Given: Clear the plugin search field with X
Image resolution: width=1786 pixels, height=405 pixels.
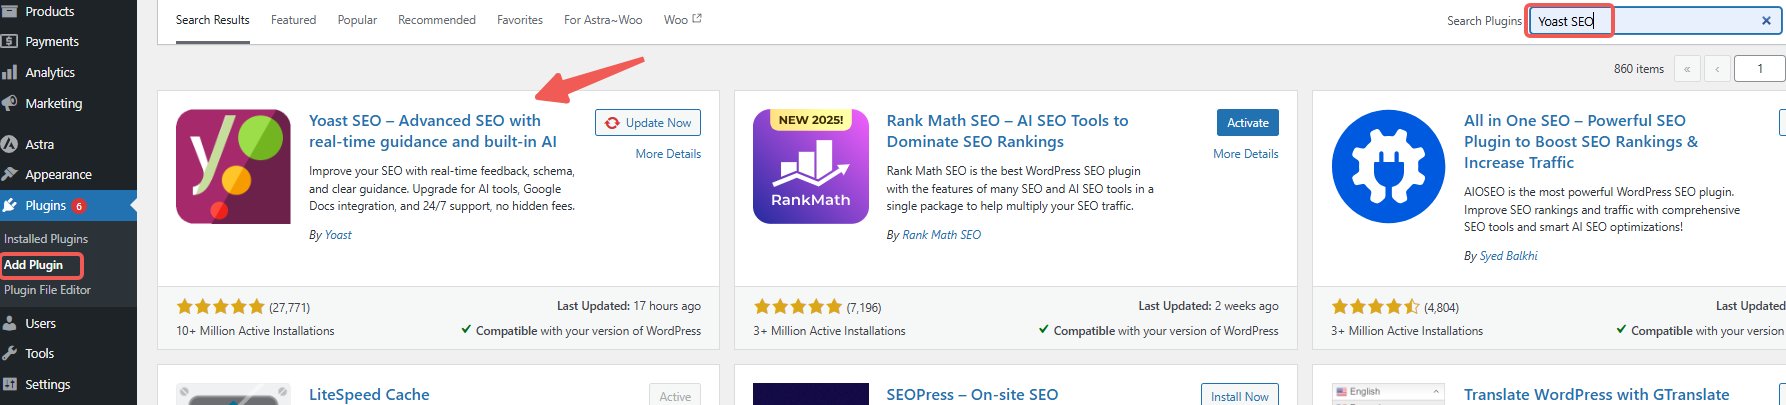Looking at the screenshot, I should pyautogui.click(x=1766, y=21).
